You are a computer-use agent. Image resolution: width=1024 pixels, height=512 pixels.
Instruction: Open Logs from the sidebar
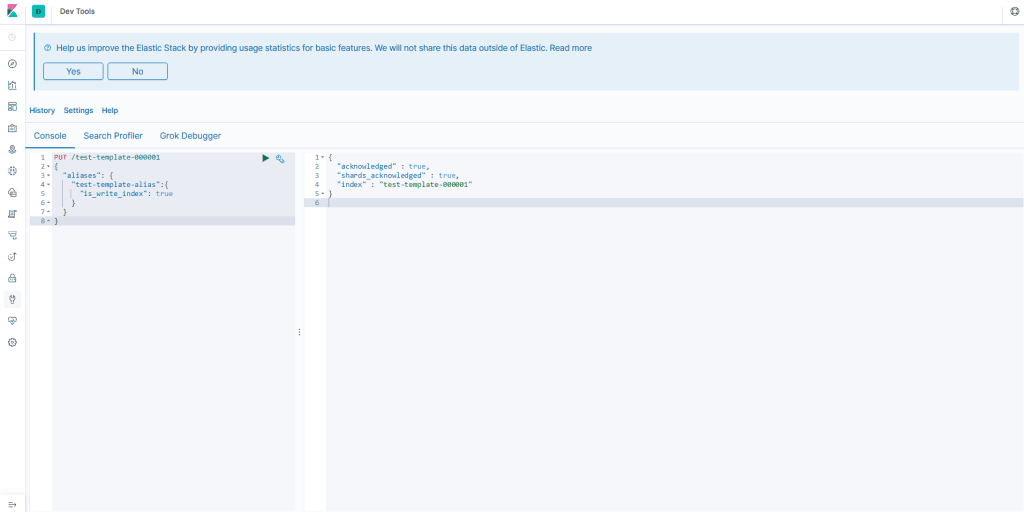click(12, 214)
